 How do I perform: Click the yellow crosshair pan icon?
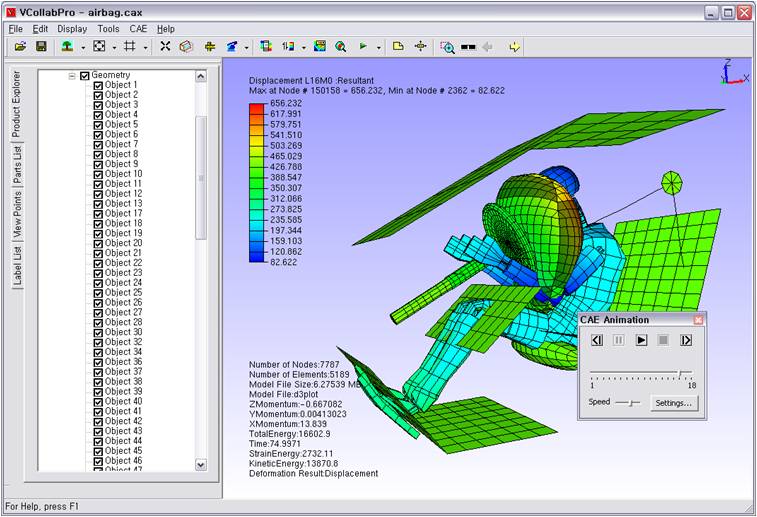pos(421,46)
